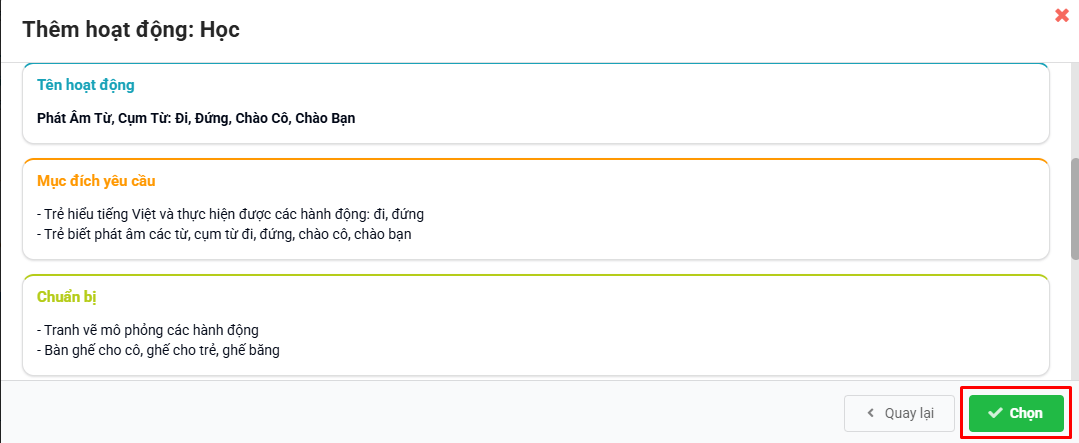Click the scrollbar track above the thumb
The image size is (1079, 443).
pos(1074,110)
